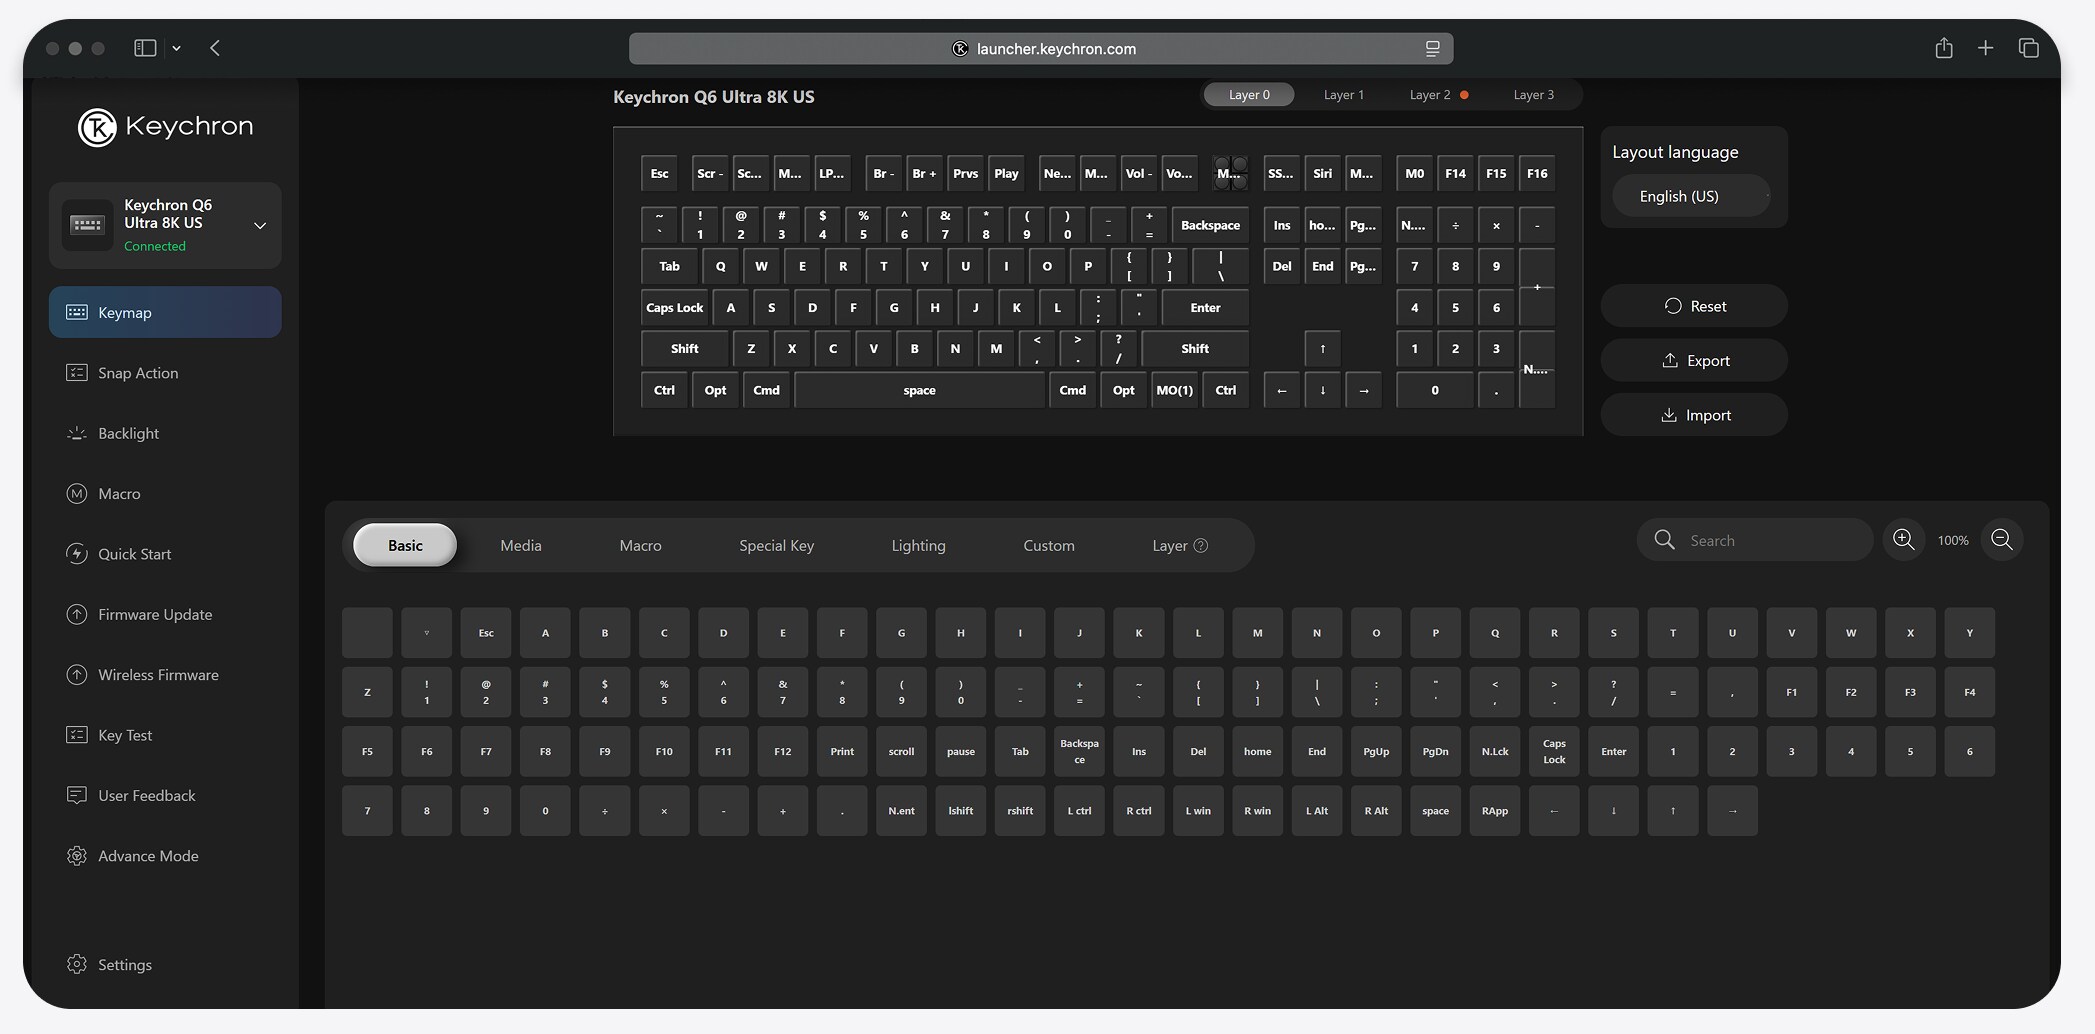
Task: Click the zoom in magnifier icon
Action: 1904,540
